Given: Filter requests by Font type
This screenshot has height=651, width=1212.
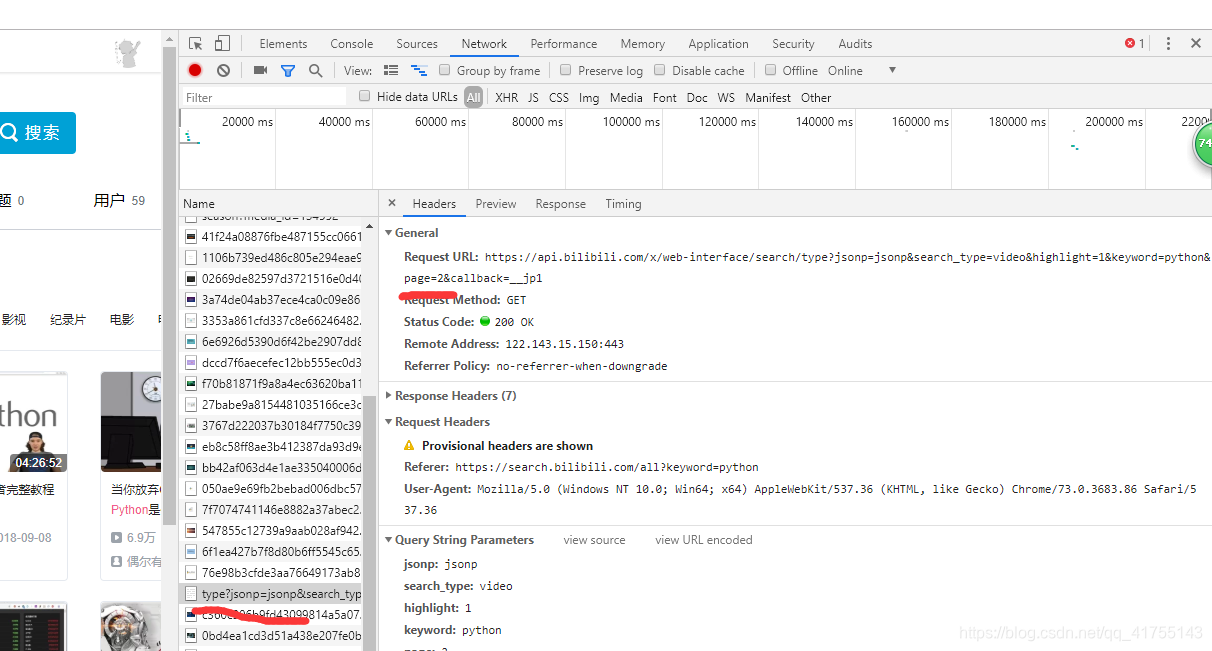Looking at the screenshot, I should 665,97.
